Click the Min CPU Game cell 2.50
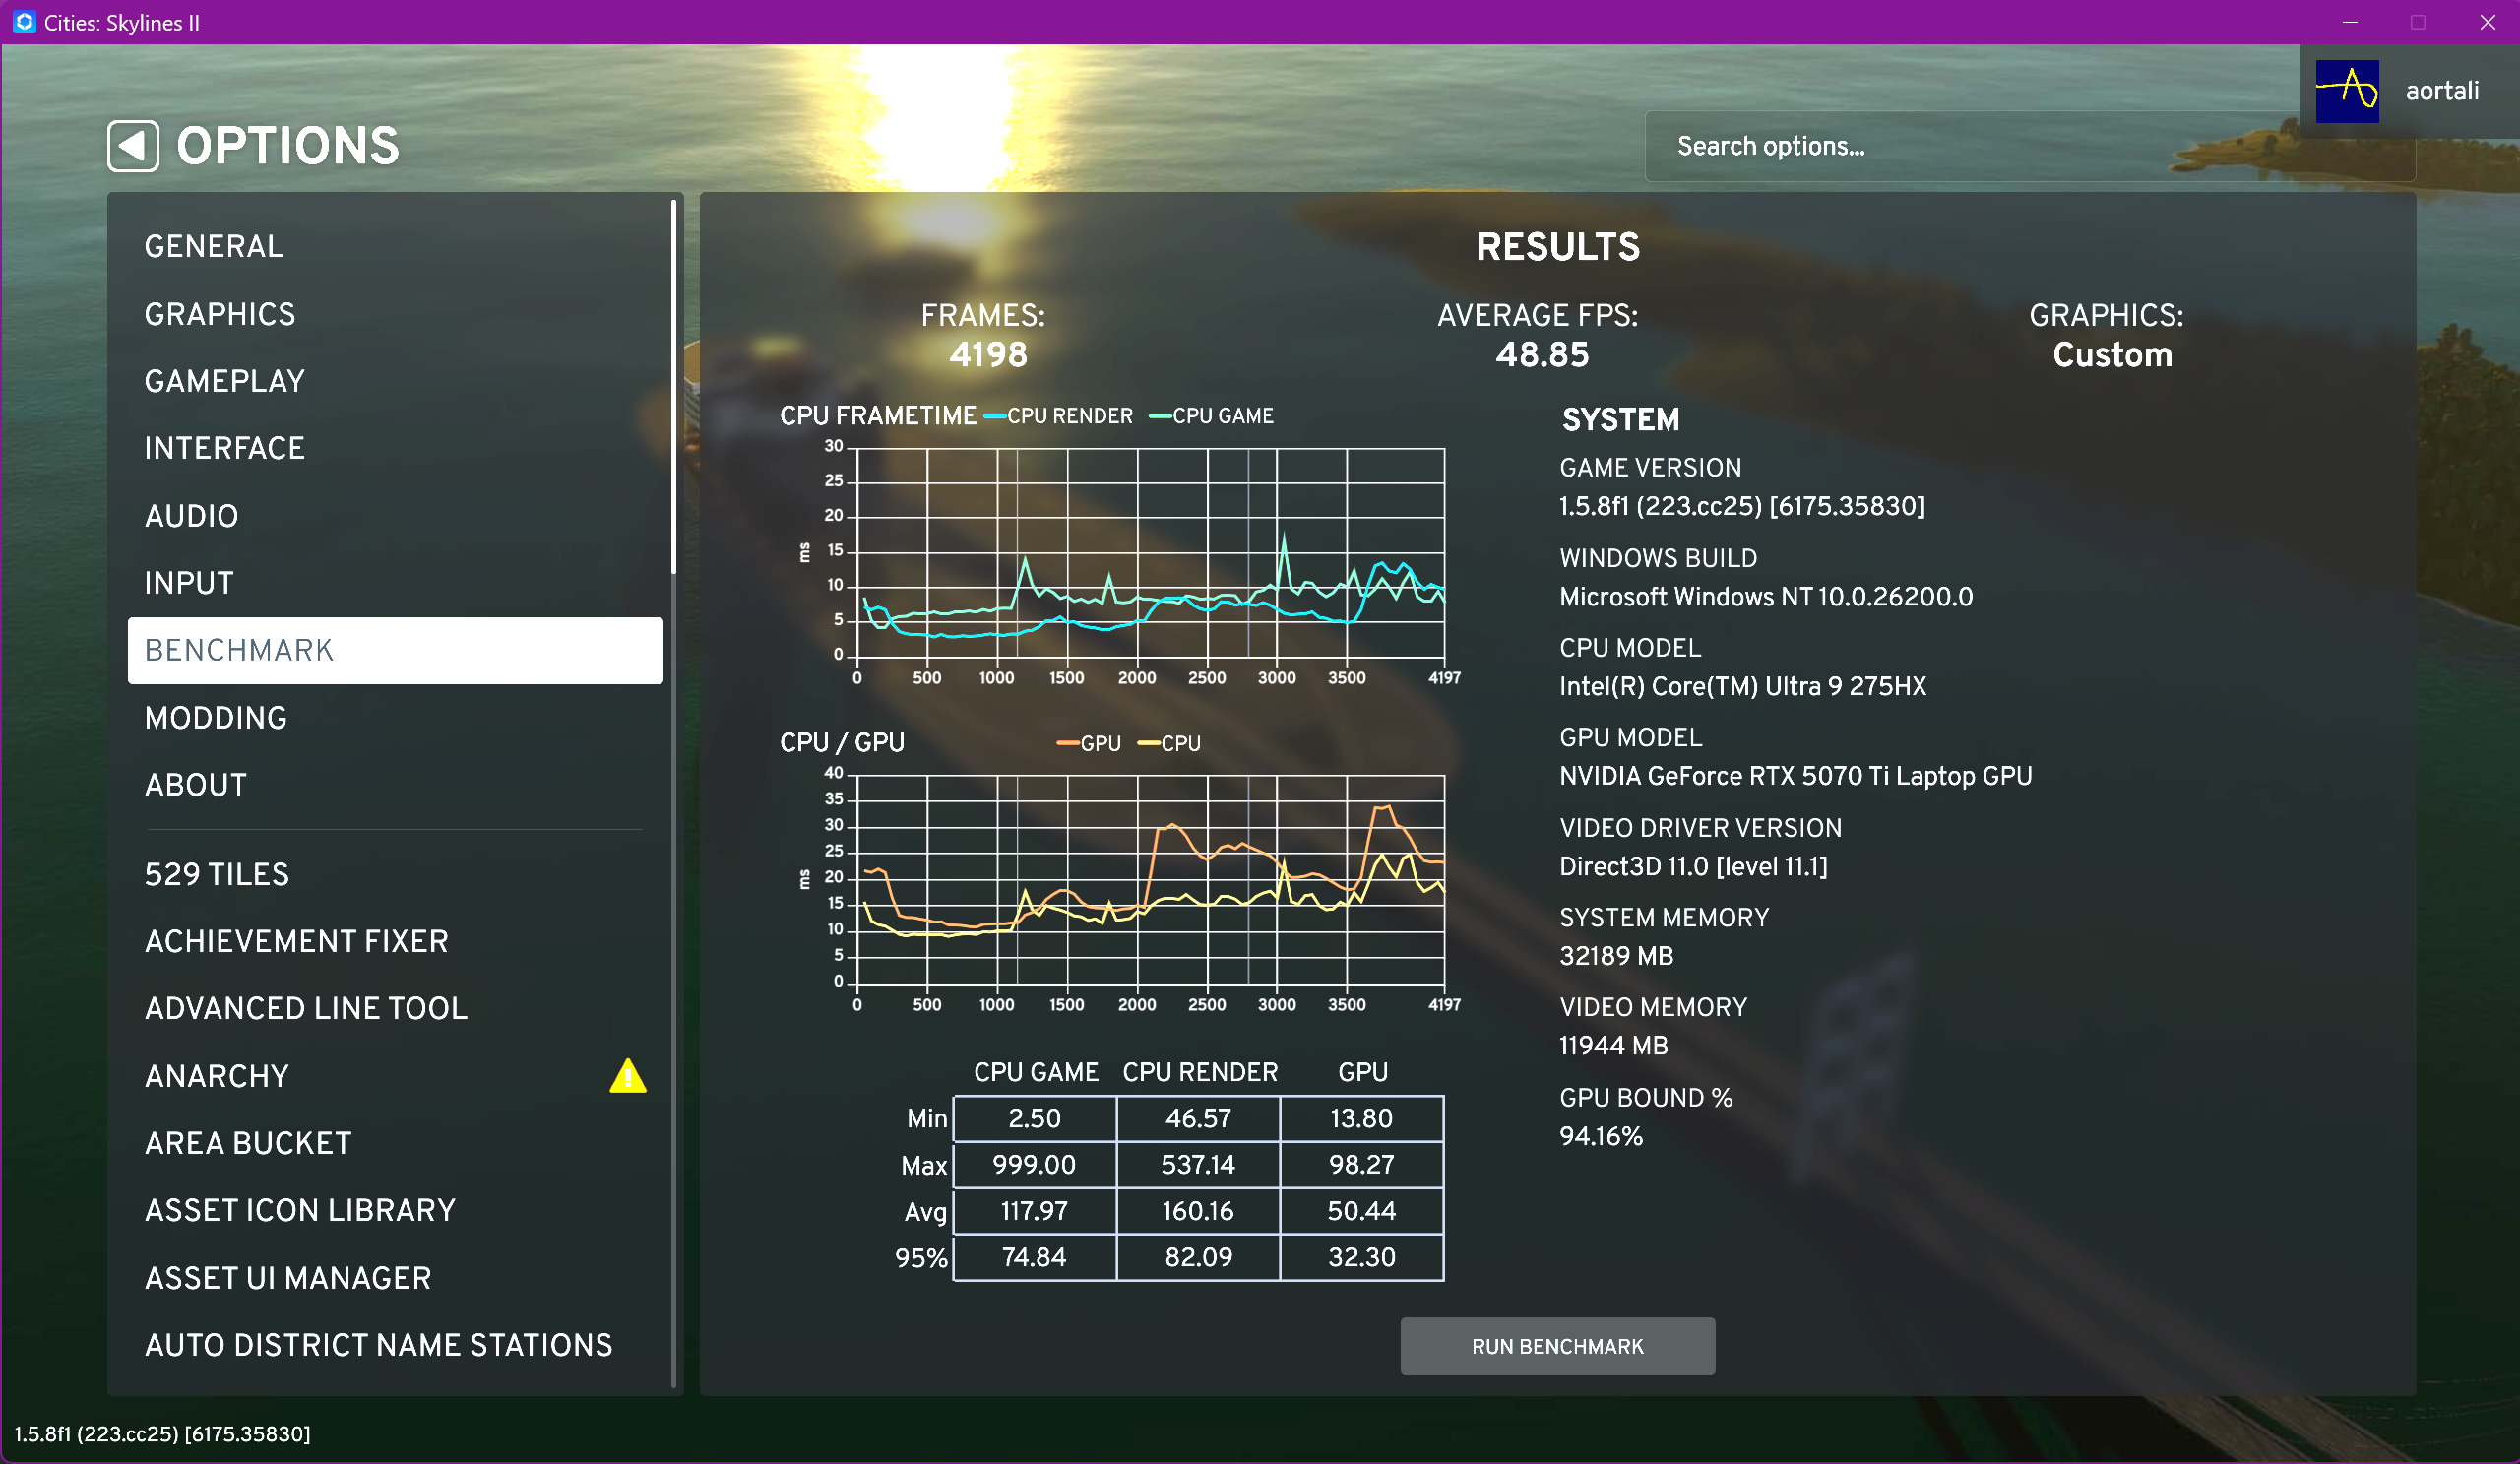The height and width of the screenshot is (1464, 2520). 1034,1118
